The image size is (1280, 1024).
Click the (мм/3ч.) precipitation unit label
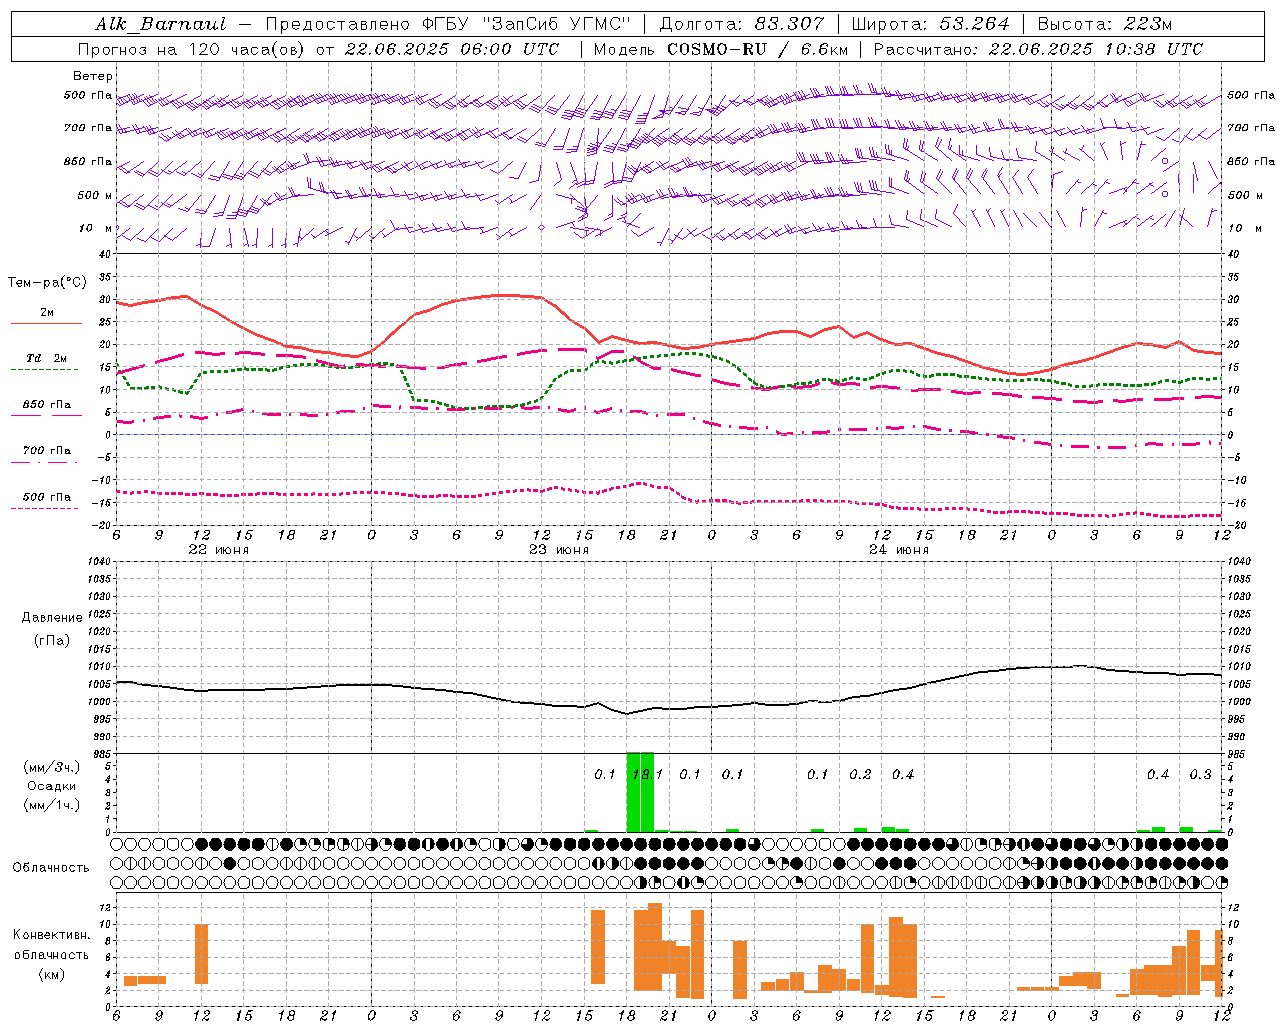52,767
